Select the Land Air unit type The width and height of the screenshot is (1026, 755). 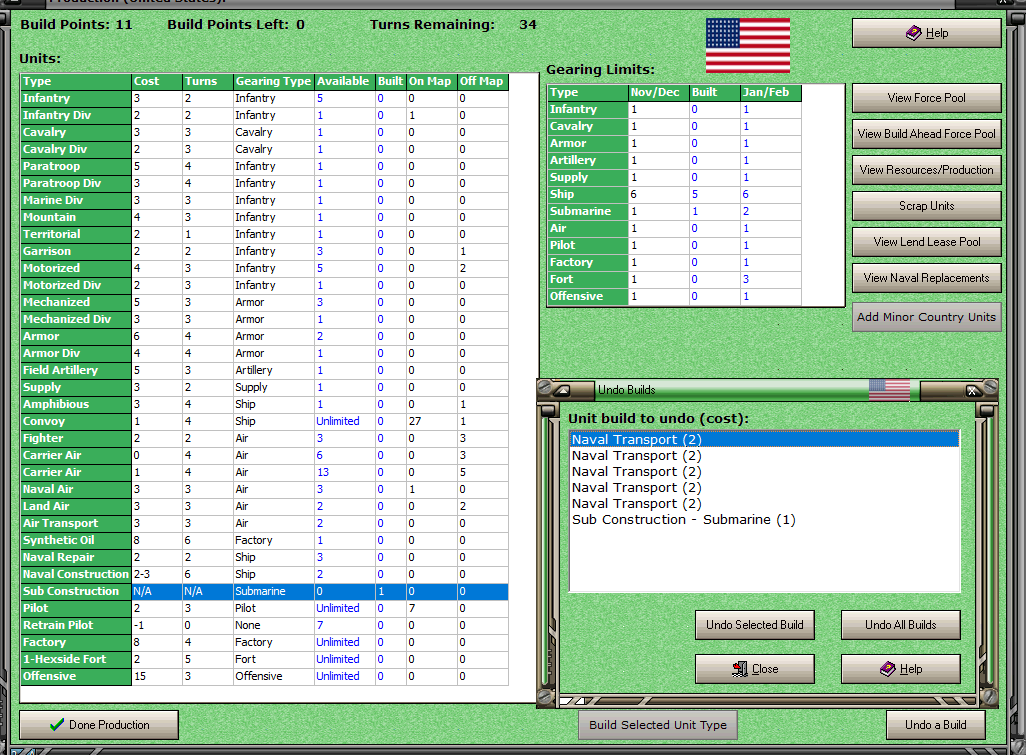coord(76,506)
